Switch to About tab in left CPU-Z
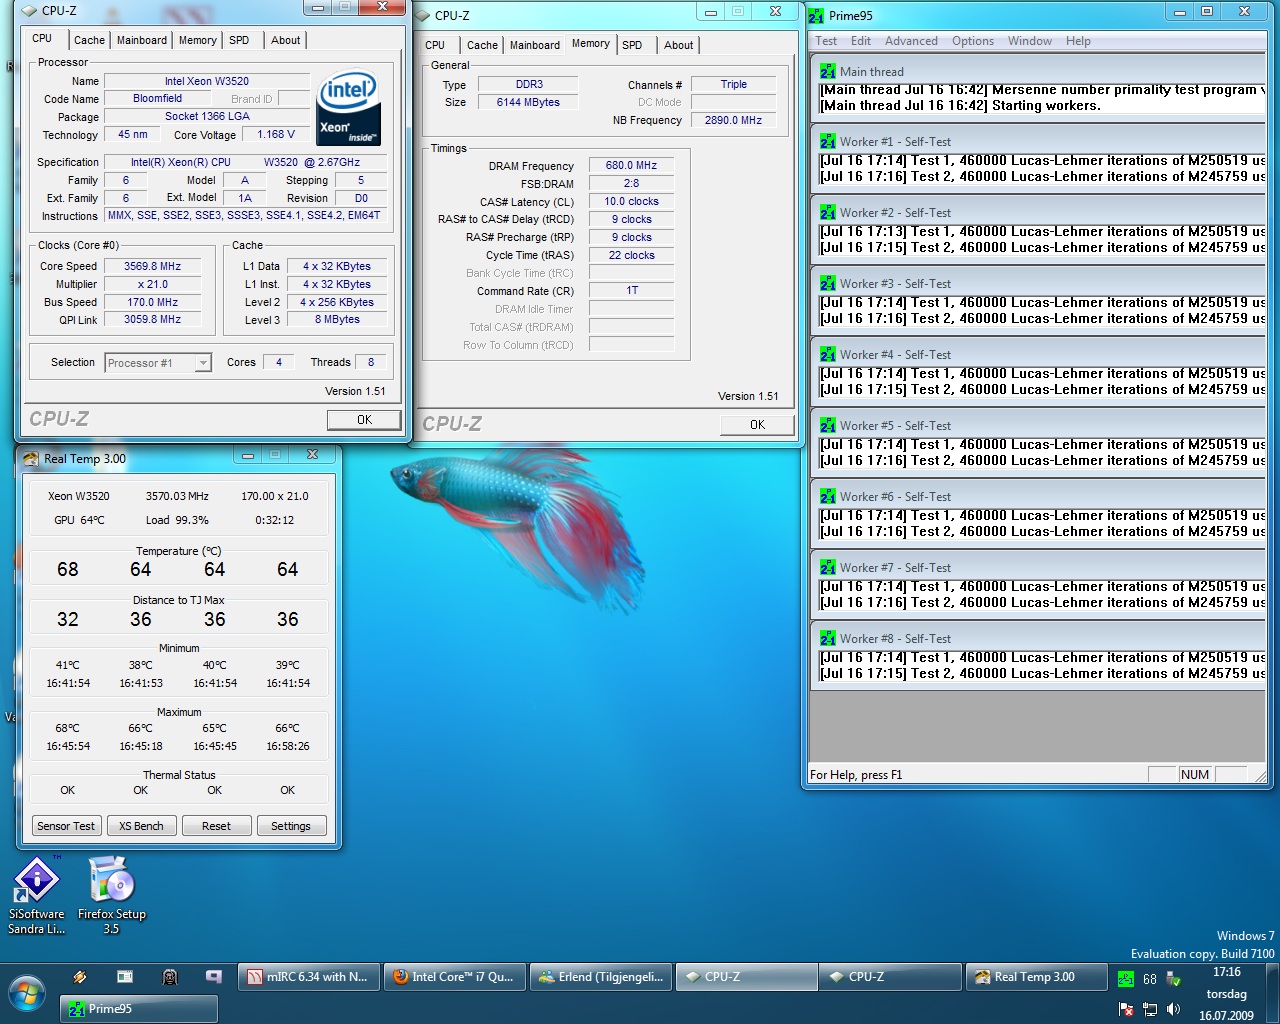Viewport: 1280px width, 1024px height. [x=286, y=40]
